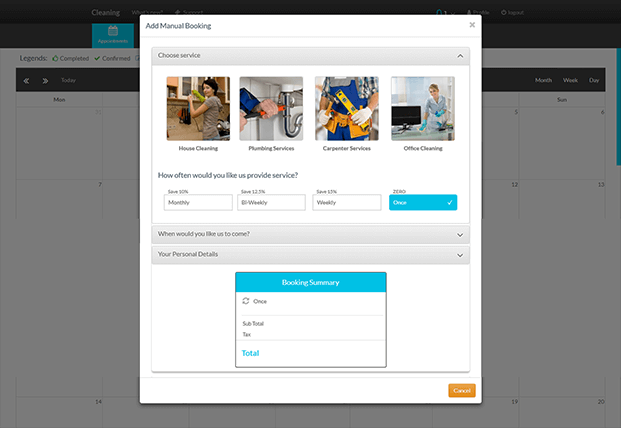This screenshot has height=428, width=621.
Task: Select the Monthly frequency option
Action: [x=198, y=202]
